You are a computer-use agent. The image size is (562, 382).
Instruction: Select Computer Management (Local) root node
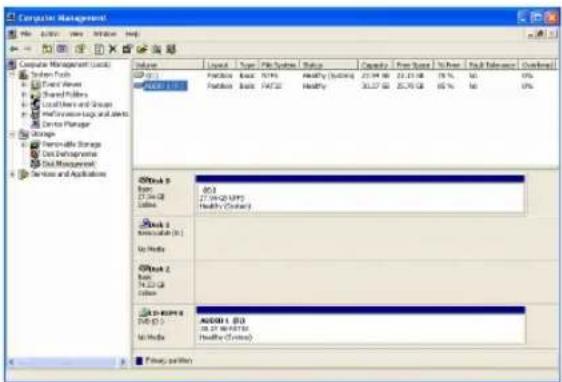coord(65,65)
